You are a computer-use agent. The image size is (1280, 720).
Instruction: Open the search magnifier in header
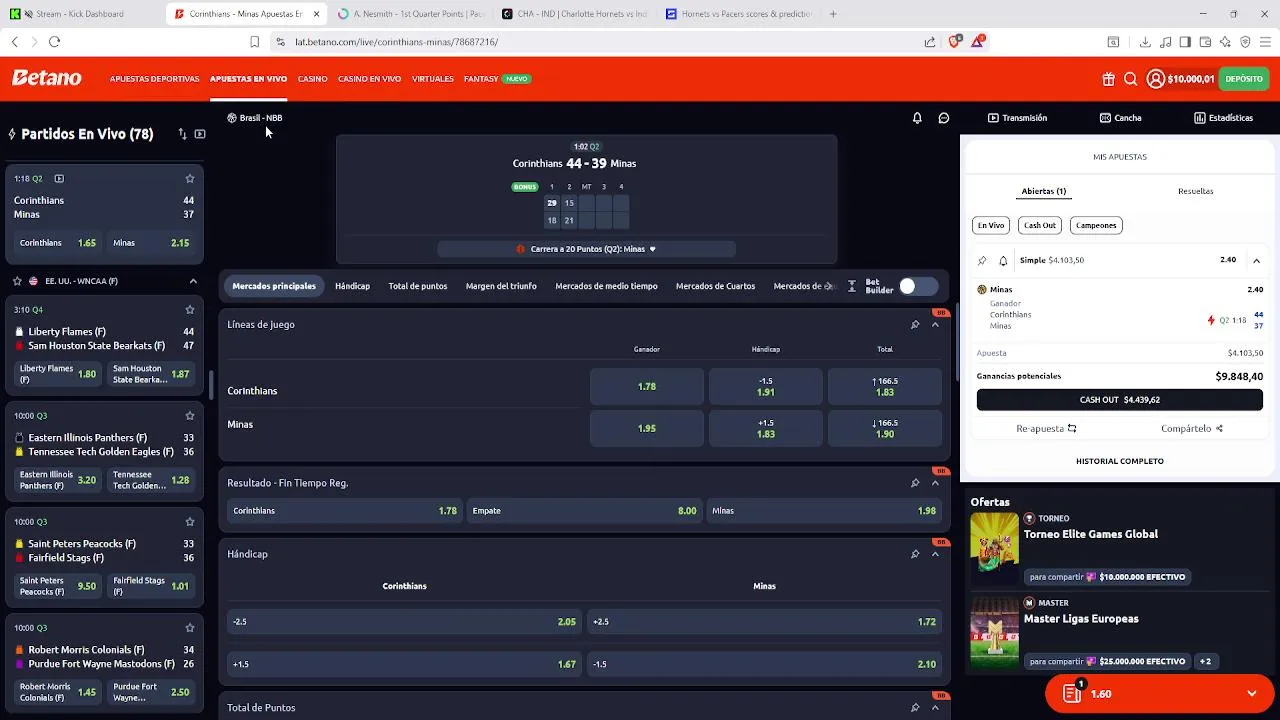[1130, 79]
